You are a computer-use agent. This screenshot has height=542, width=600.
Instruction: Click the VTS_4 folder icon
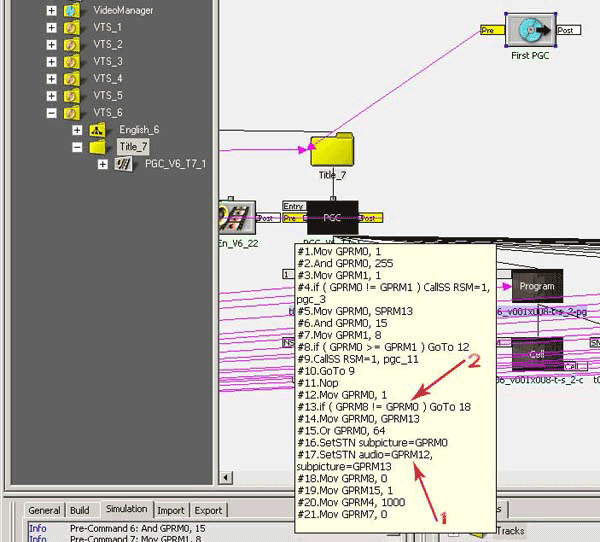(72, 78)
